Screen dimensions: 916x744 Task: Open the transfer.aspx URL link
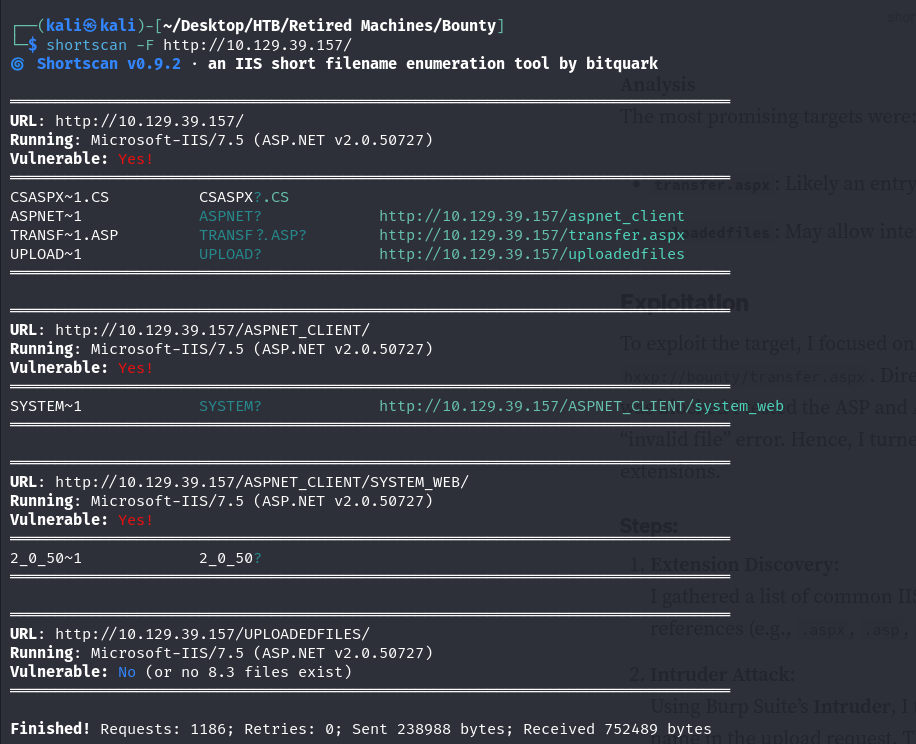pyautogui.click(x=532, y=235)
